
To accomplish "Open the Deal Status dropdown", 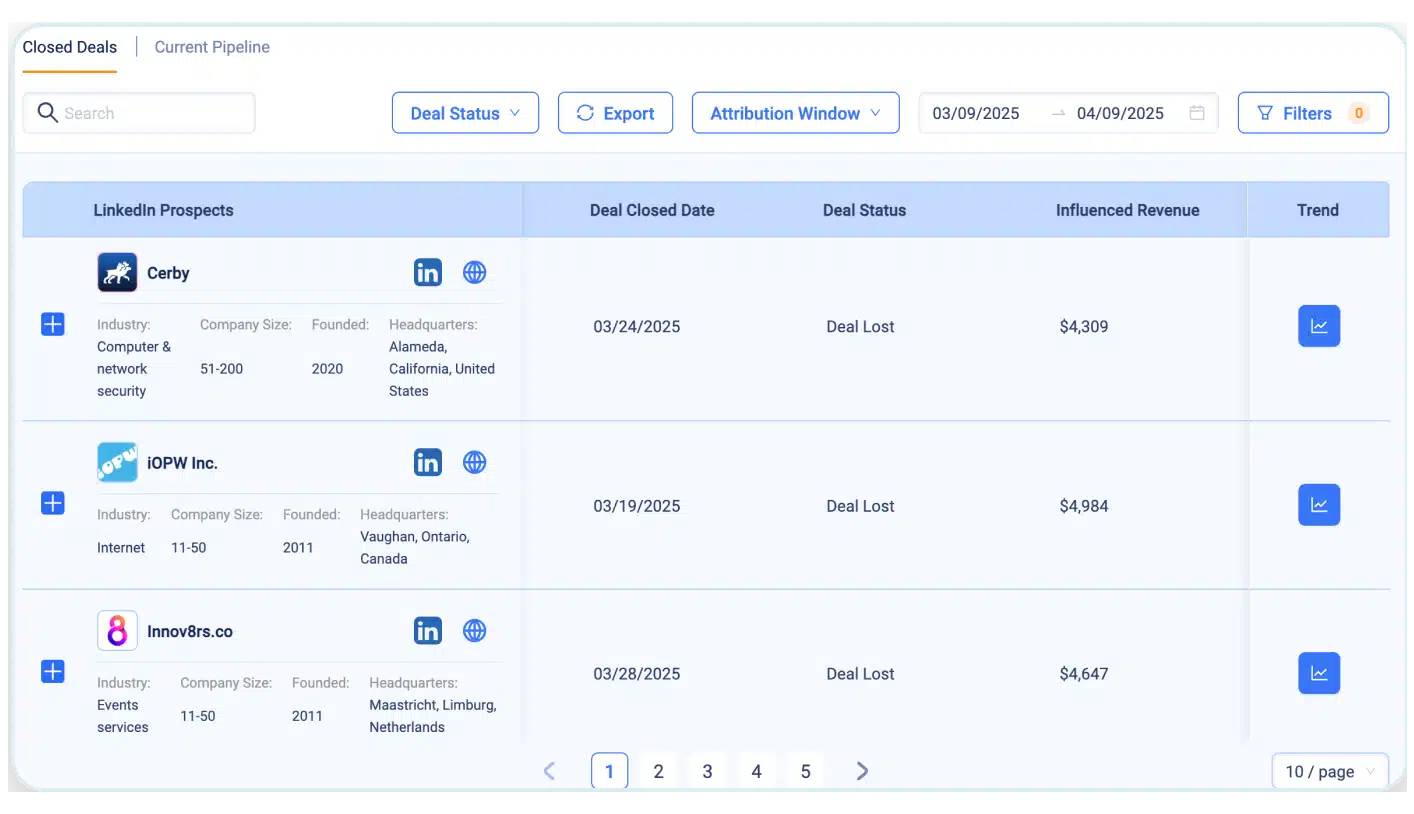I will click(465, 113).
